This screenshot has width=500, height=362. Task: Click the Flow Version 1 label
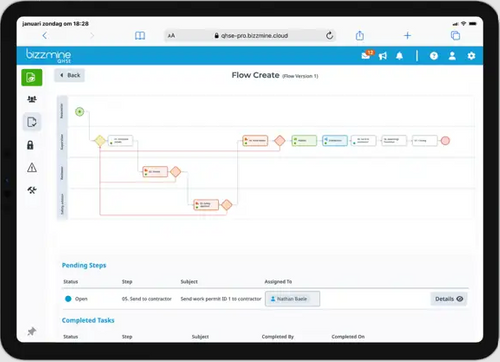pyautogui.click(x=300, y=76)
